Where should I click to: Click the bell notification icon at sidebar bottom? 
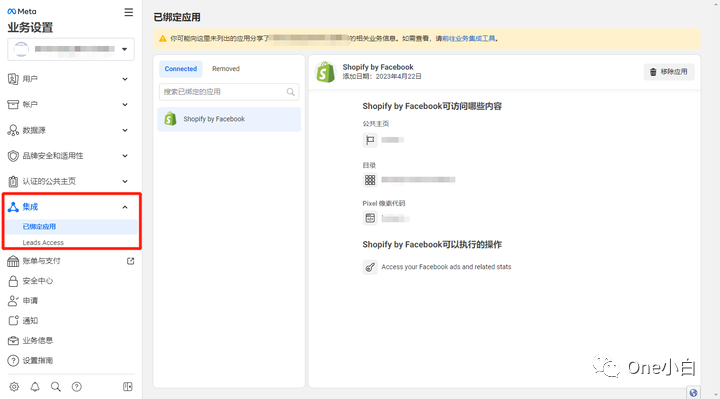click(35, 387)
